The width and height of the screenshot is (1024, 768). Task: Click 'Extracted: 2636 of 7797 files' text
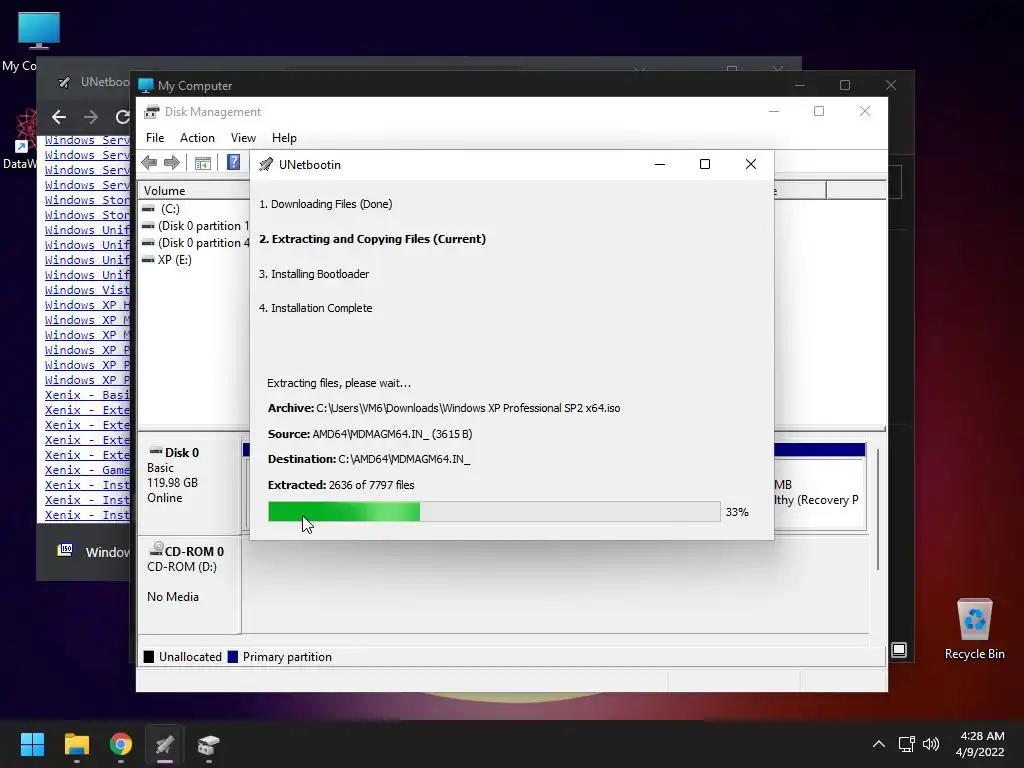click(x=341, y=485)
